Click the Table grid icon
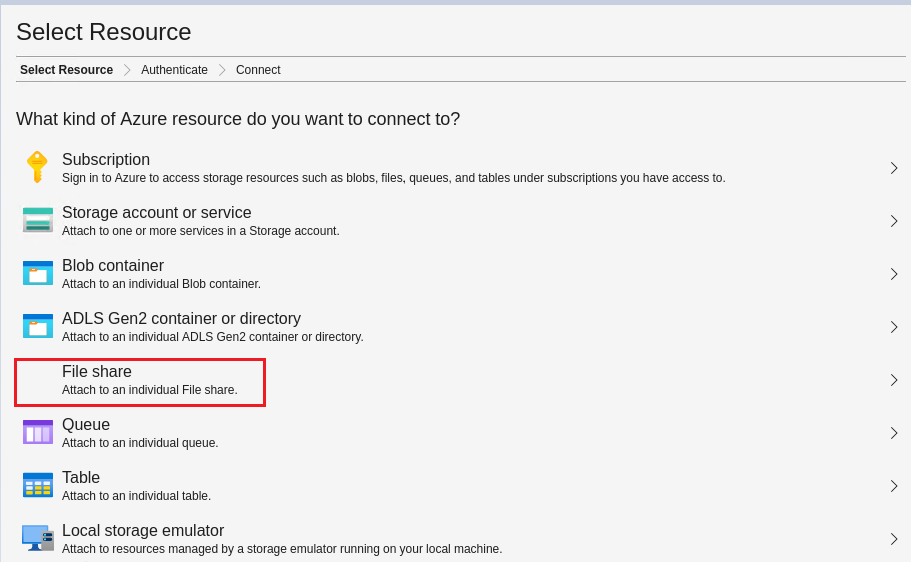Image resolution: width=912 pixels, height=562 pixels. tap(38, 485)
